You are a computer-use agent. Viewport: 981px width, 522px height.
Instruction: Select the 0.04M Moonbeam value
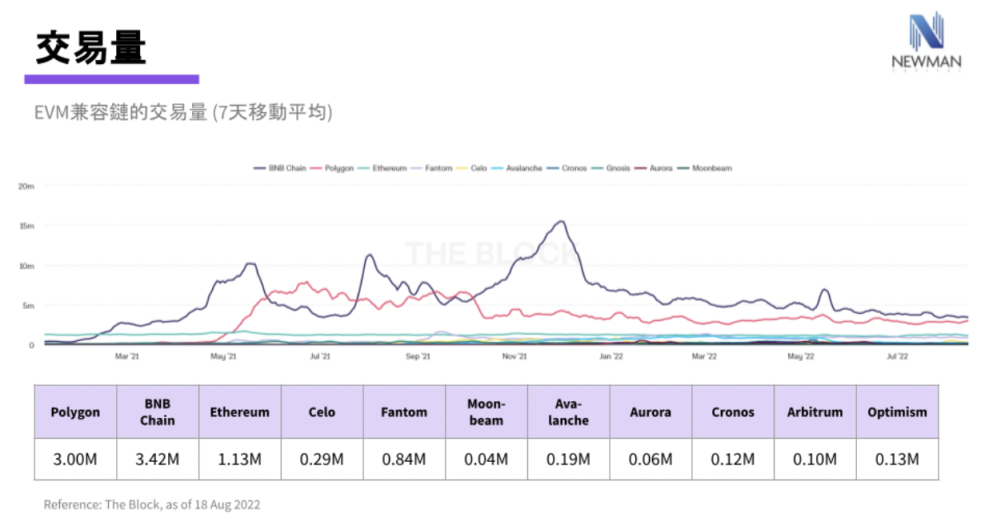point(486,459)
